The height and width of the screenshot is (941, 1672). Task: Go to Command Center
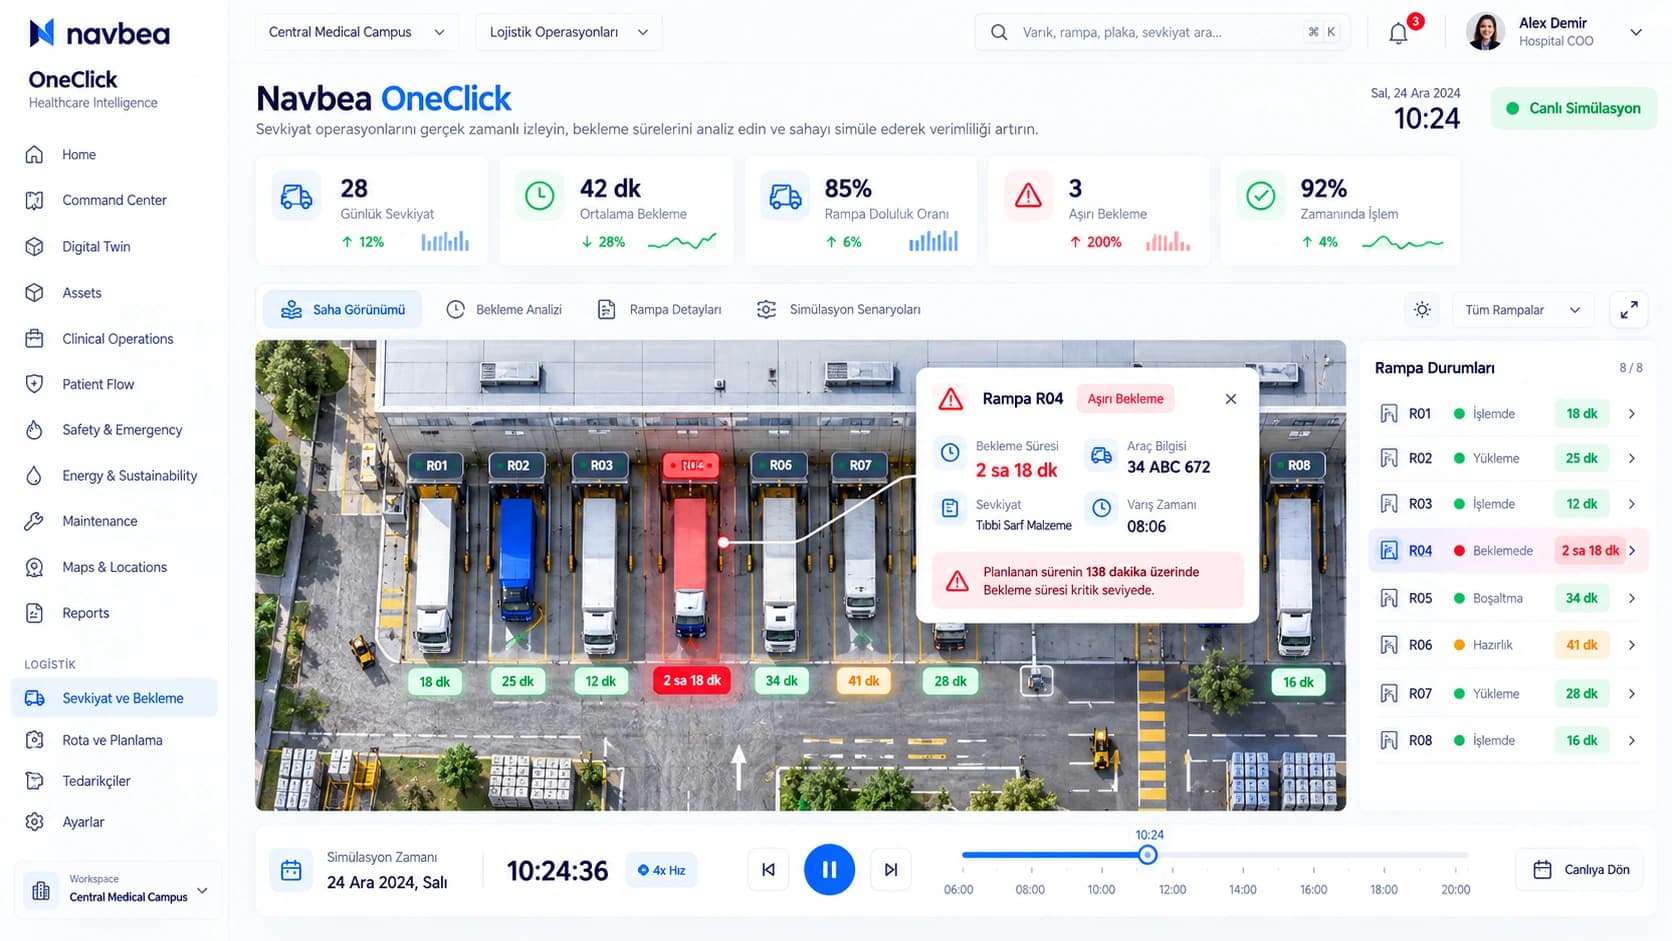coord(114,200)
